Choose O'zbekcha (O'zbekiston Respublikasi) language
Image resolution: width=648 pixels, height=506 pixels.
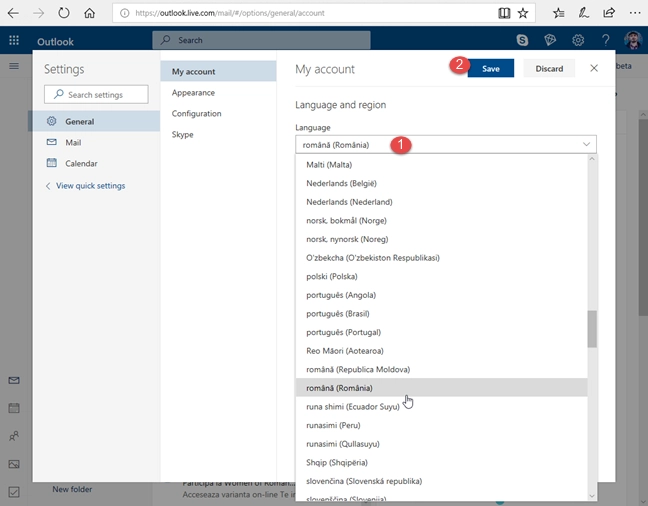click(441, 258)
